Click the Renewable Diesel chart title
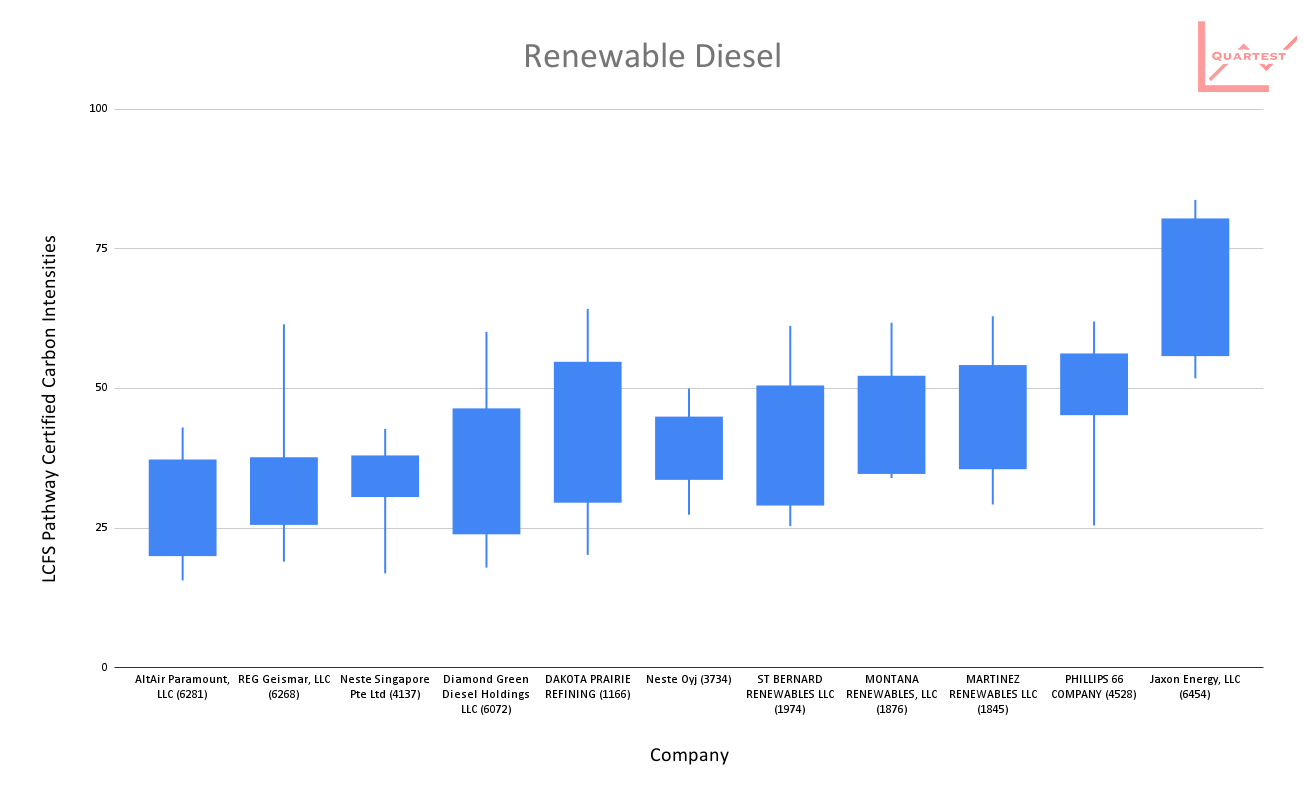 coord(652,56)
